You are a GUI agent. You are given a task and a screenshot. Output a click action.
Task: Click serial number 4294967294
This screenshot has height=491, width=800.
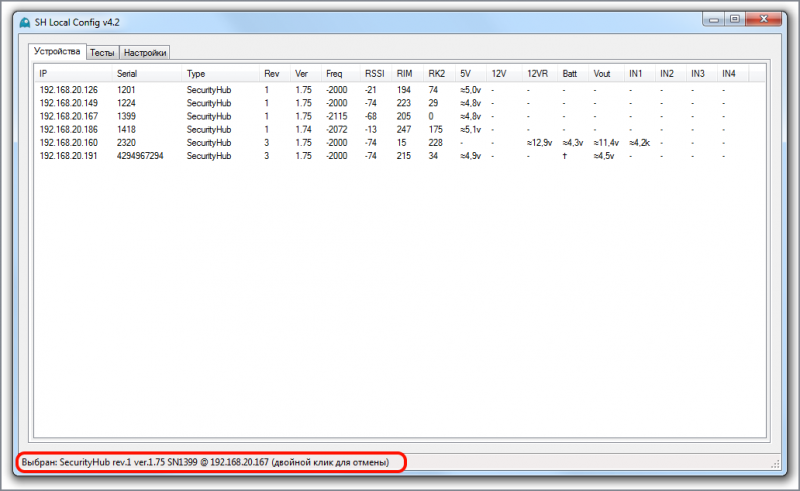tap(140, 156)
